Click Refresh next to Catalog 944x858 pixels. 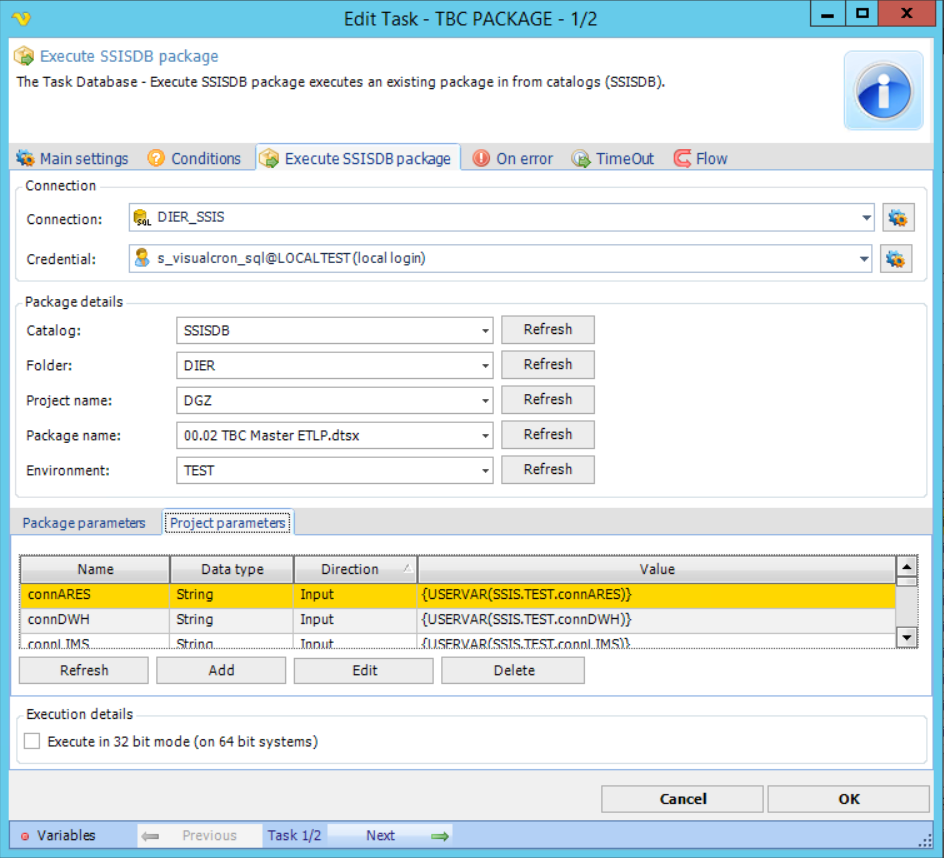click(548, 329)
